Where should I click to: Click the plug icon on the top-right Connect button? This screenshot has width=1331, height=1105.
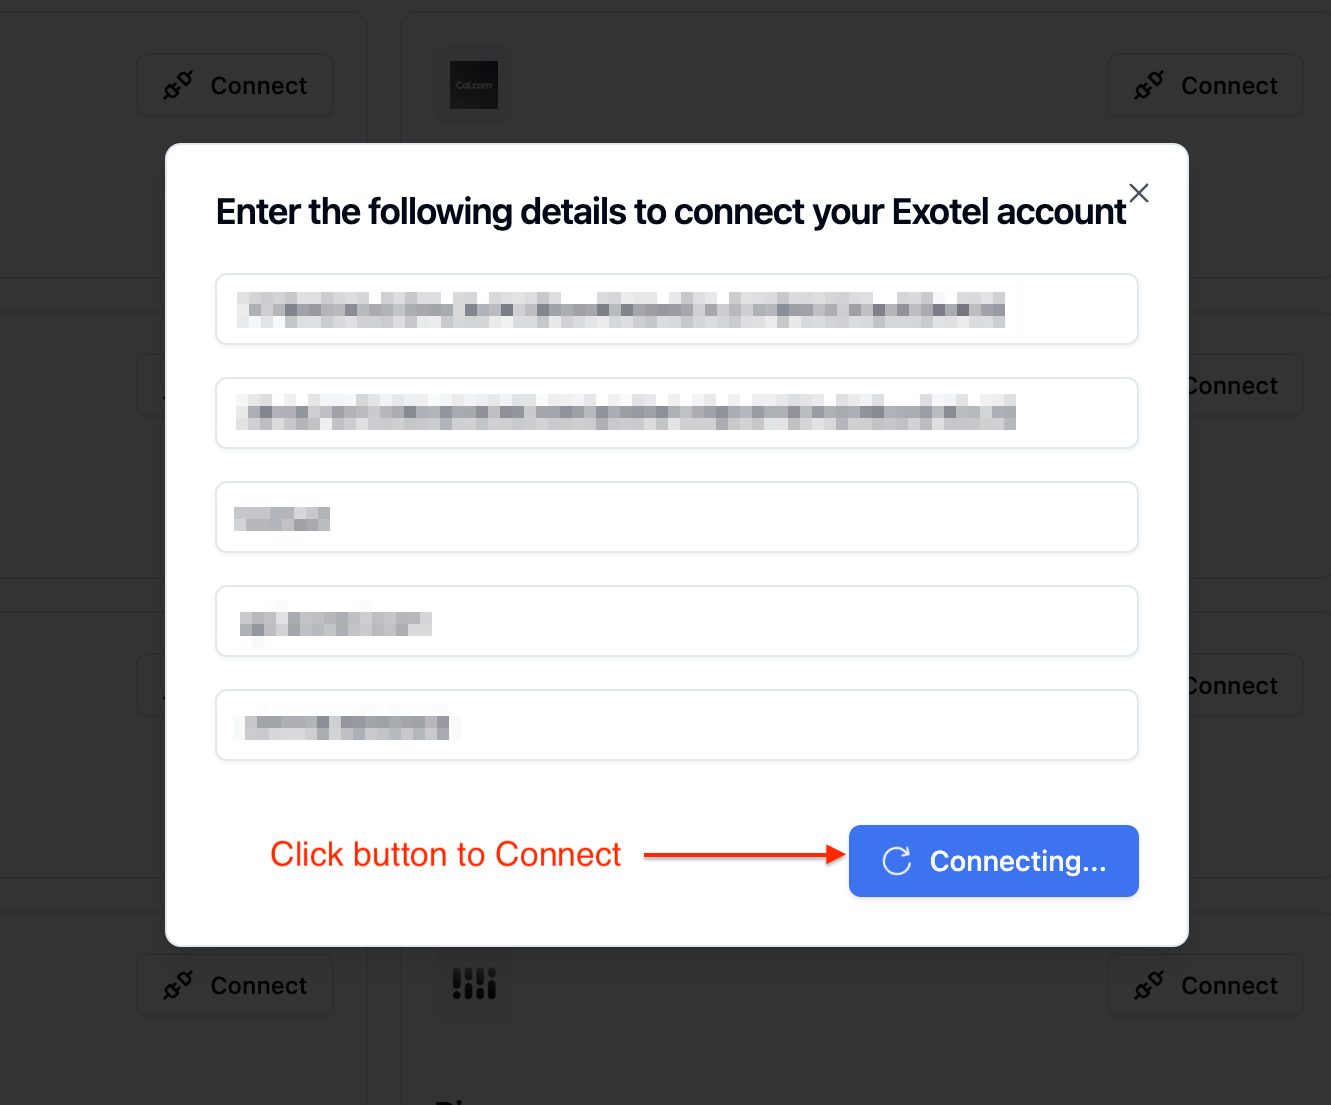point(1149,85)
